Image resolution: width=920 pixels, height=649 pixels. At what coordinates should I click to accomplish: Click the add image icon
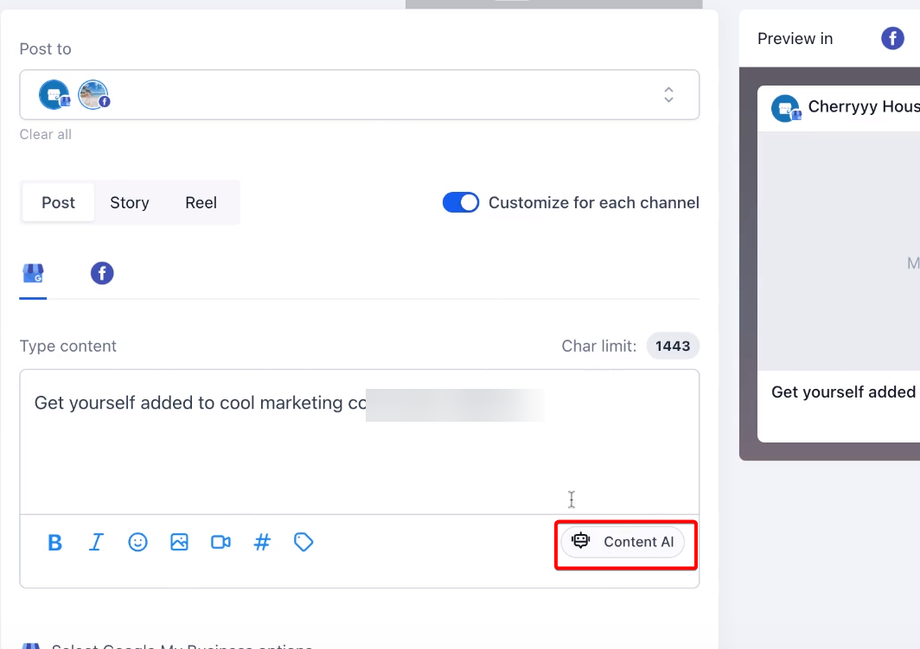pyautogui.click(x=179, y=542)
